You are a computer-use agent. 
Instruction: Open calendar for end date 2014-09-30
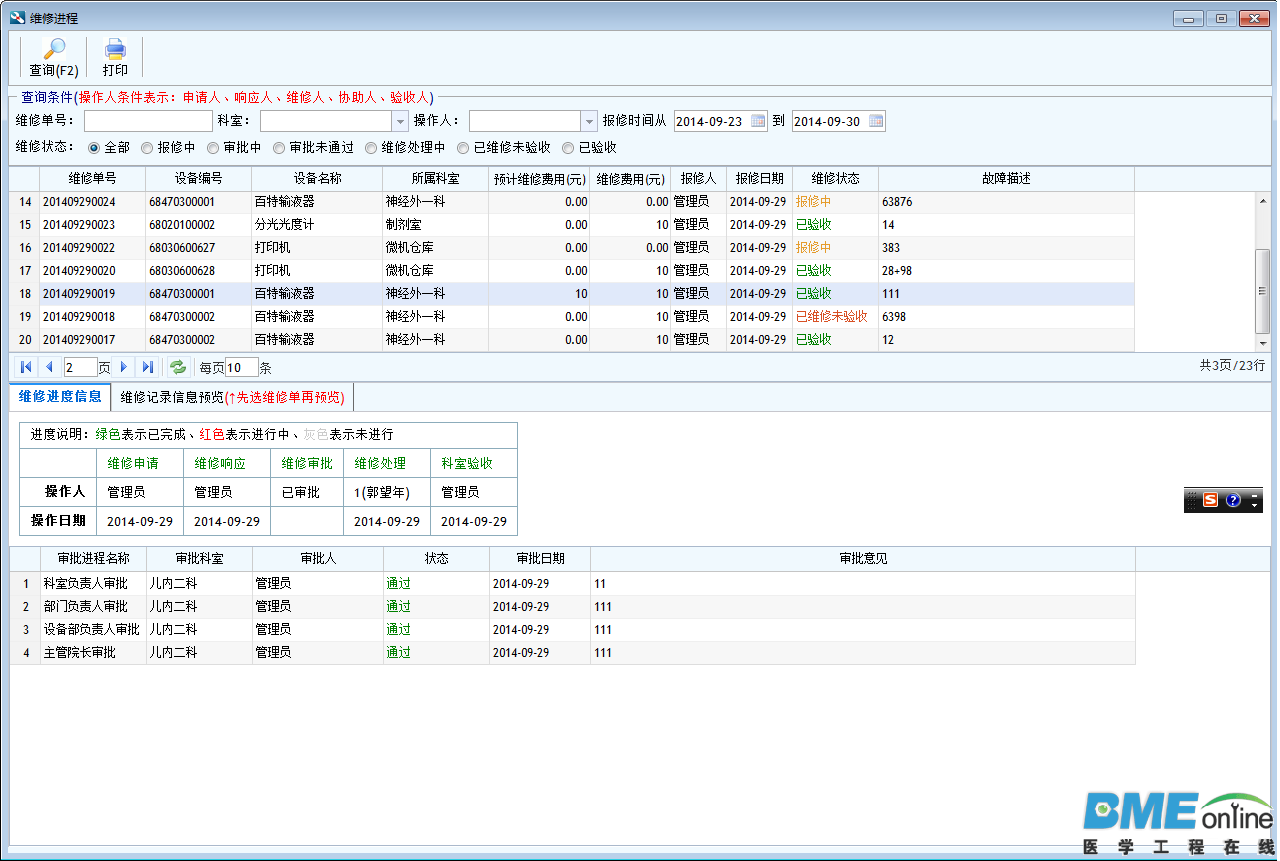[876, 121]
